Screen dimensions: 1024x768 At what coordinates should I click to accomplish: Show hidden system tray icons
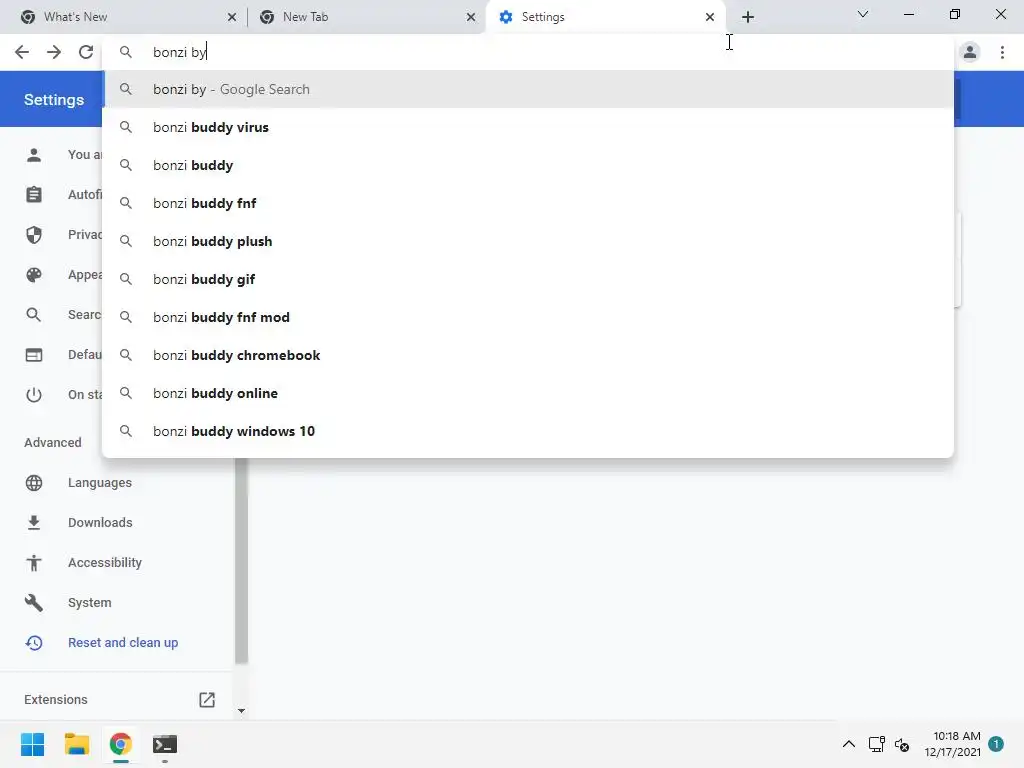coord(848,744)
